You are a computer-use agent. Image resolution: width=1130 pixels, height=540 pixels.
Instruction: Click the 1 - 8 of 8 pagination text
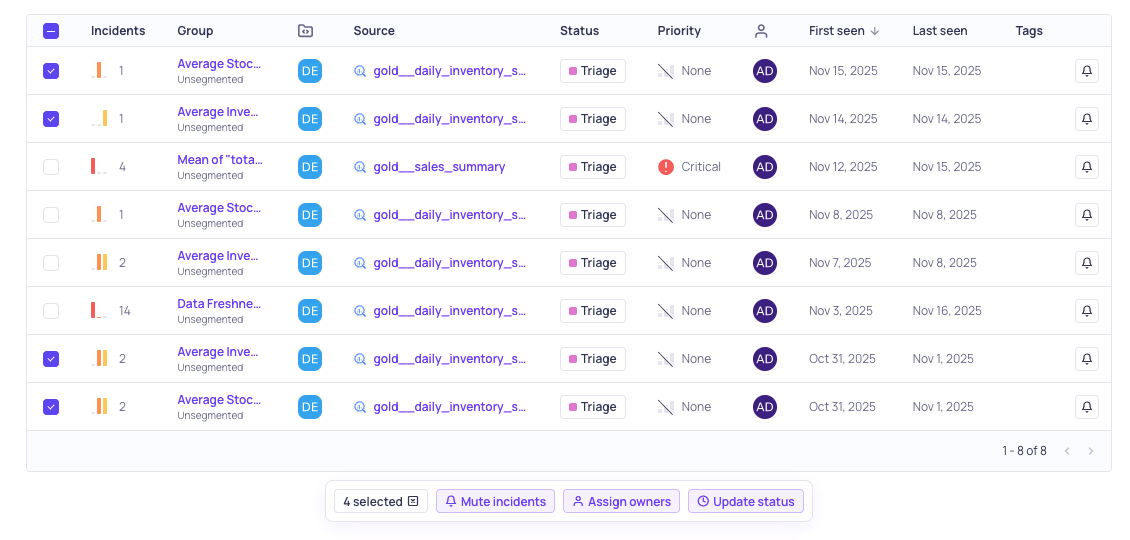pos(1024,451)
